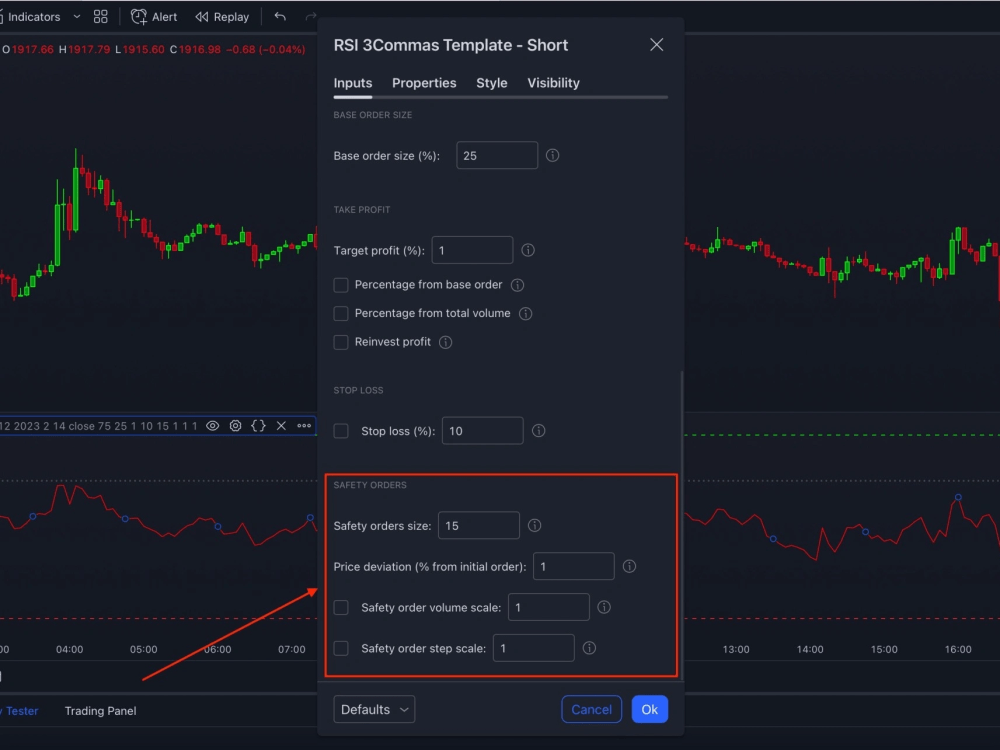This screenshot has height=750, width=1000.
Task: Cancel the settings dialog
Action: 591,709
